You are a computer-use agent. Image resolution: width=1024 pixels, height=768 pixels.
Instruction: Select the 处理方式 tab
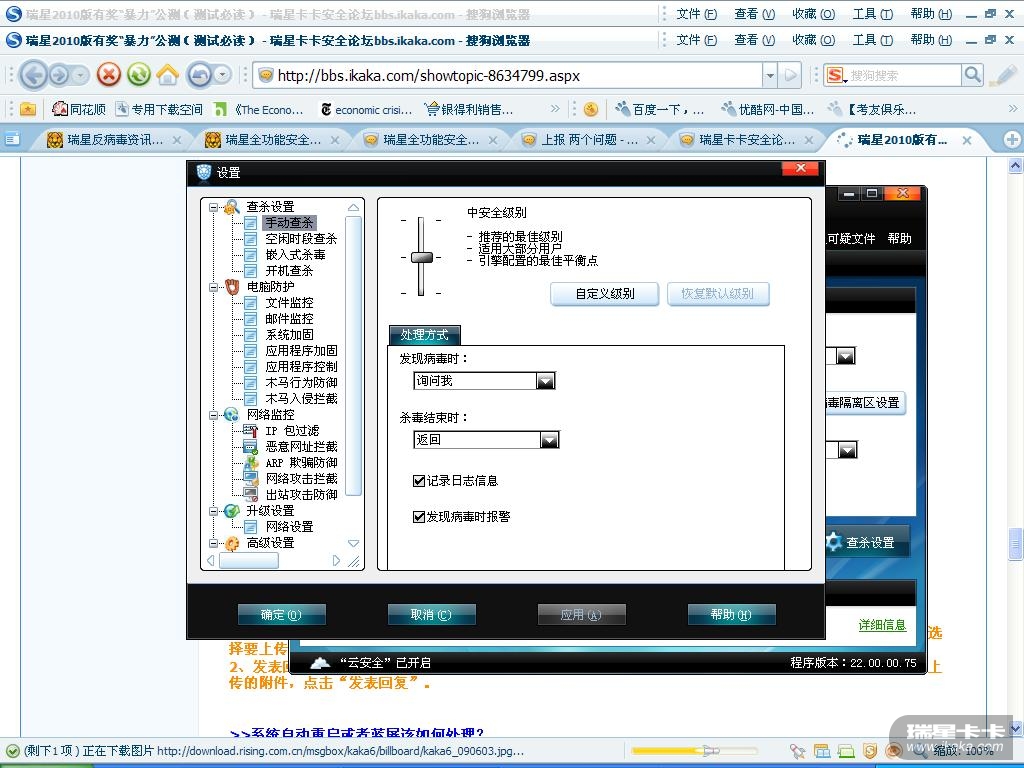[x=424, y=335]
